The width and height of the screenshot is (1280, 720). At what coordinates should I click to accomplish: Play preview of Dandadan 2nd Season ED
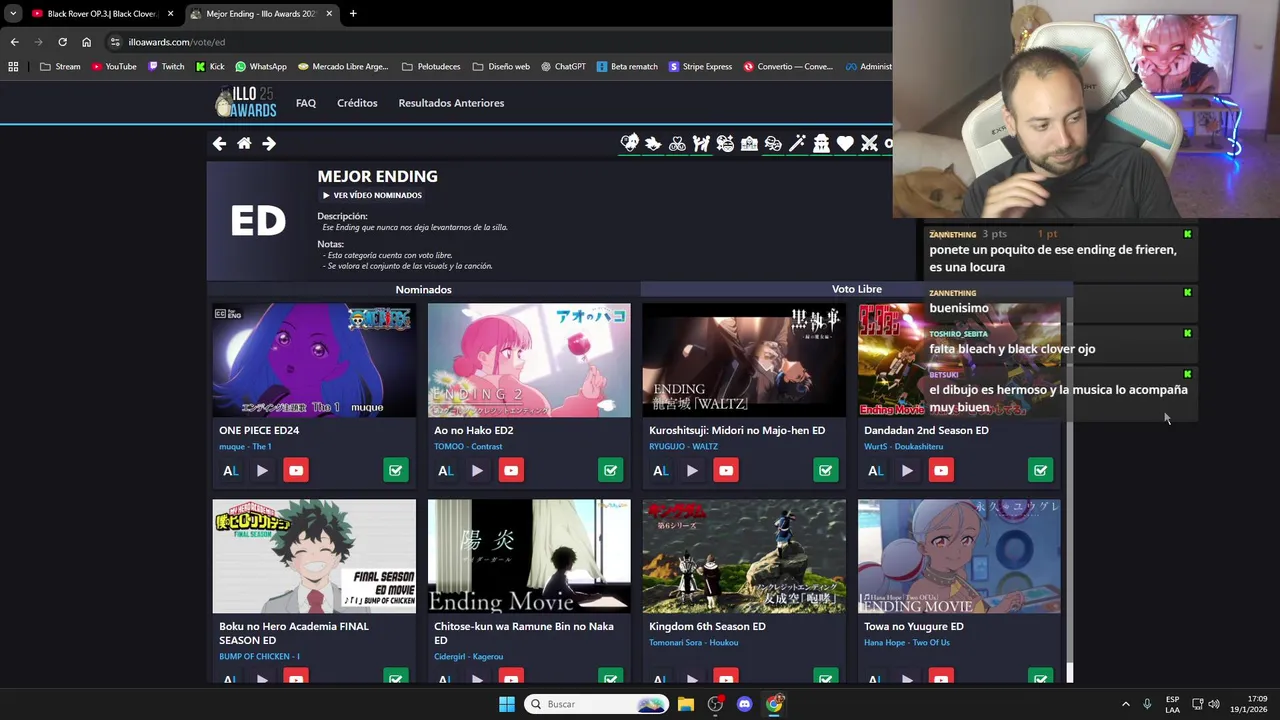point(907,470)
